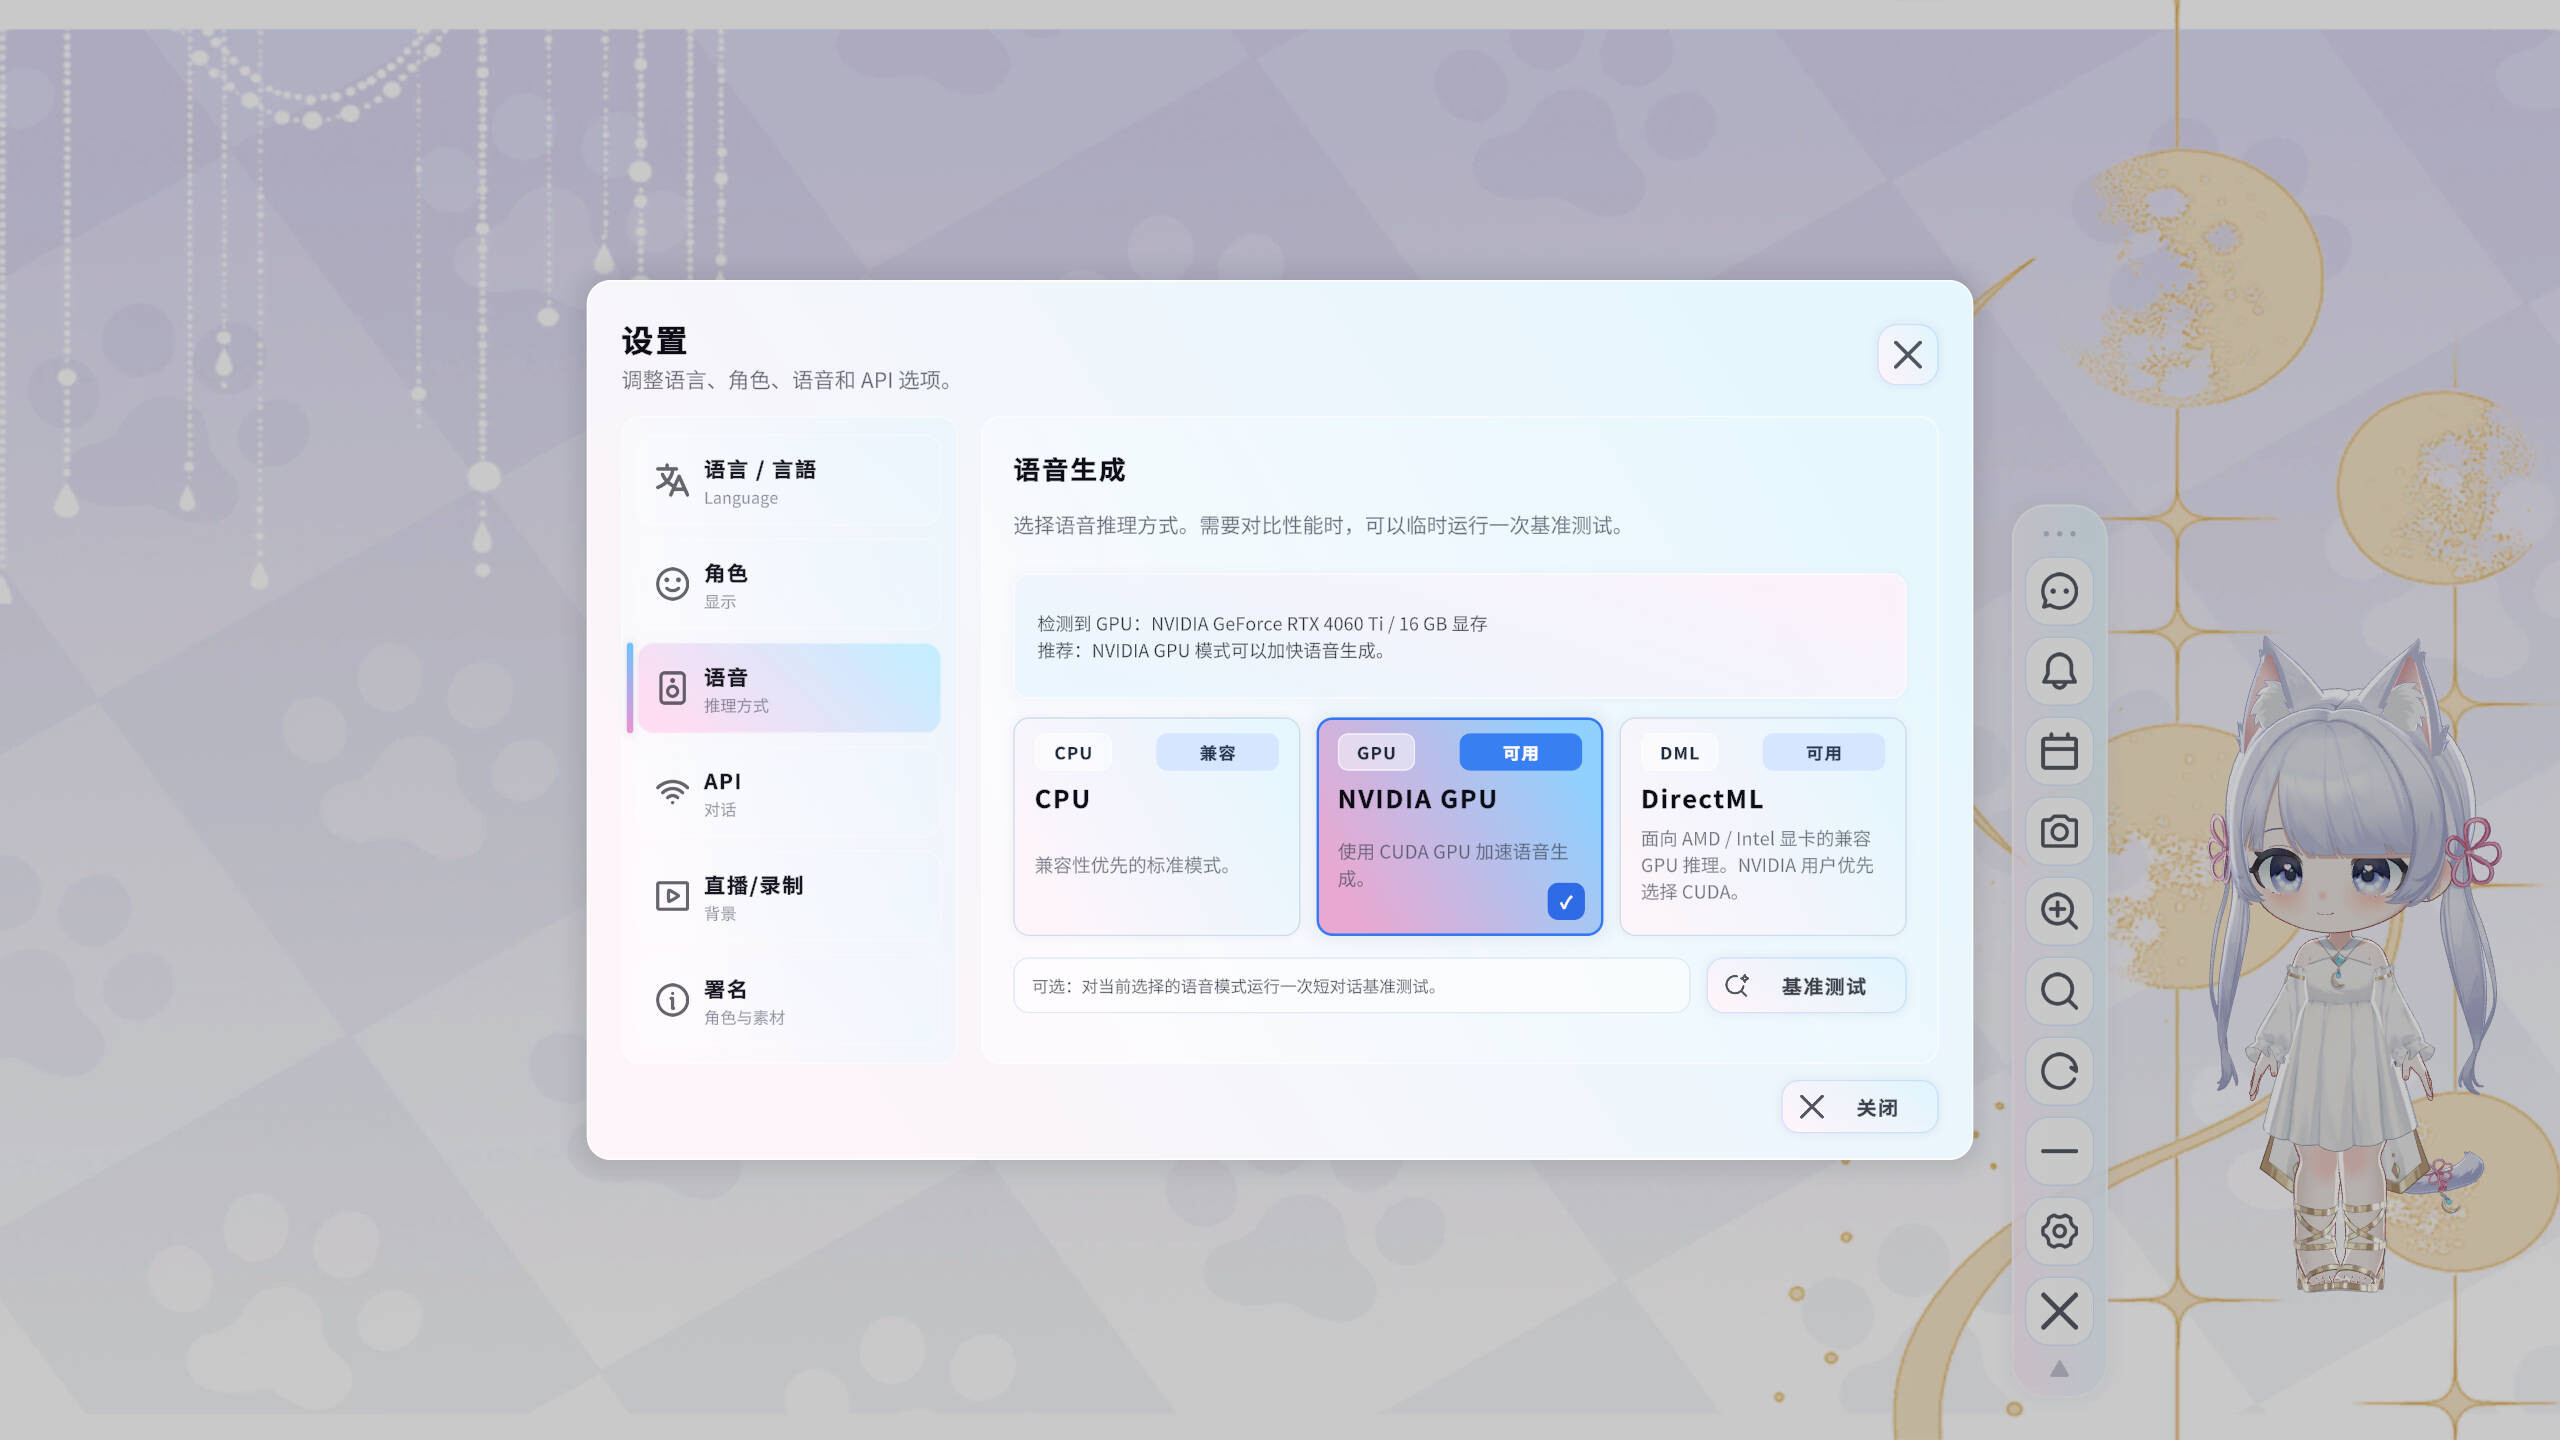The width and height of the screenshot is (2560, 1440).
Task: Click the blue checkmark on NVIDIA GPU card
Action: (x=1565, y=901)
